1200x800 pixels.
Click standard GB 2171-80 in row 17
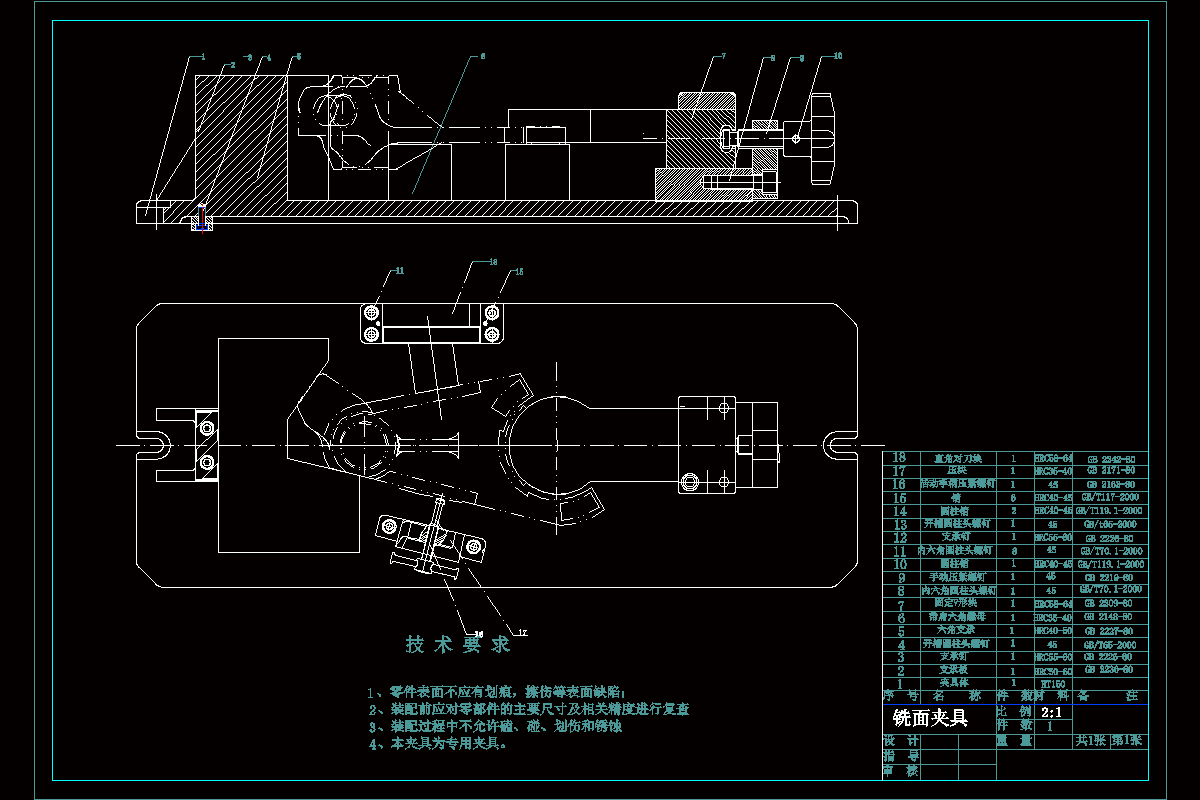point(1111,470)
